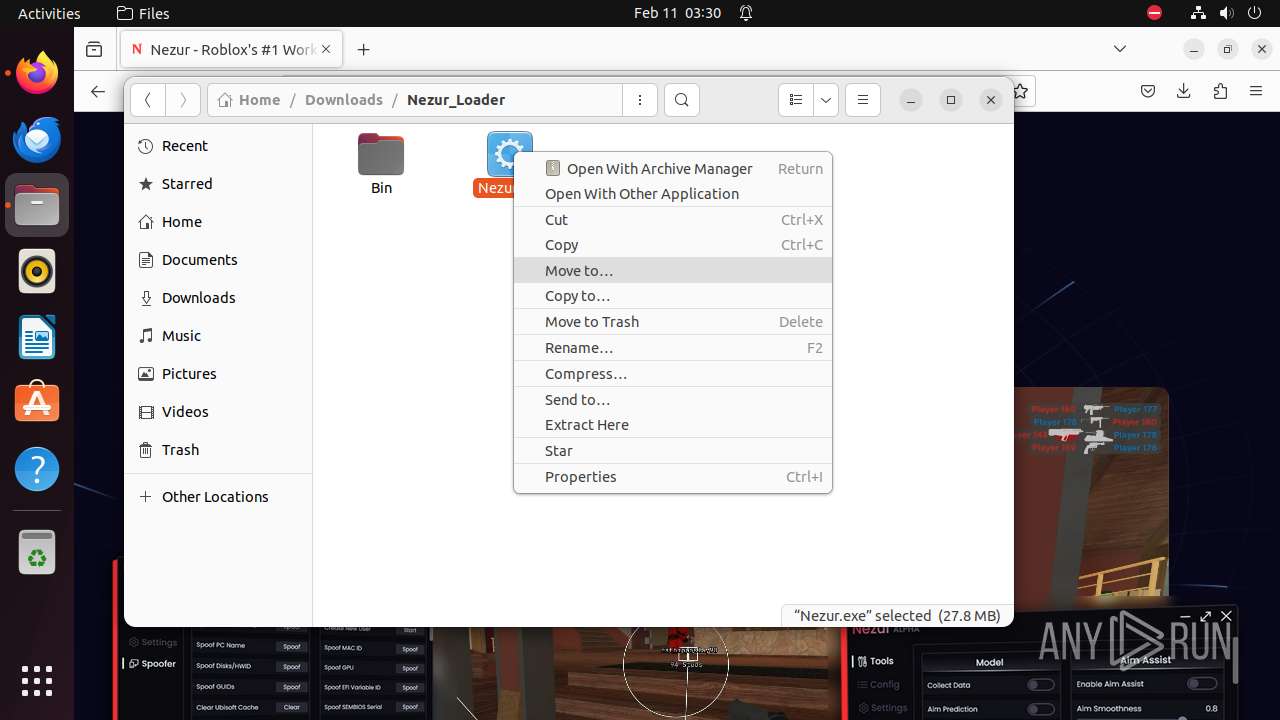Open Rhythmbox music player from dock
The height and width of the screenshot is (720, 1280).
pyautogui.click(x=37, y=271)
